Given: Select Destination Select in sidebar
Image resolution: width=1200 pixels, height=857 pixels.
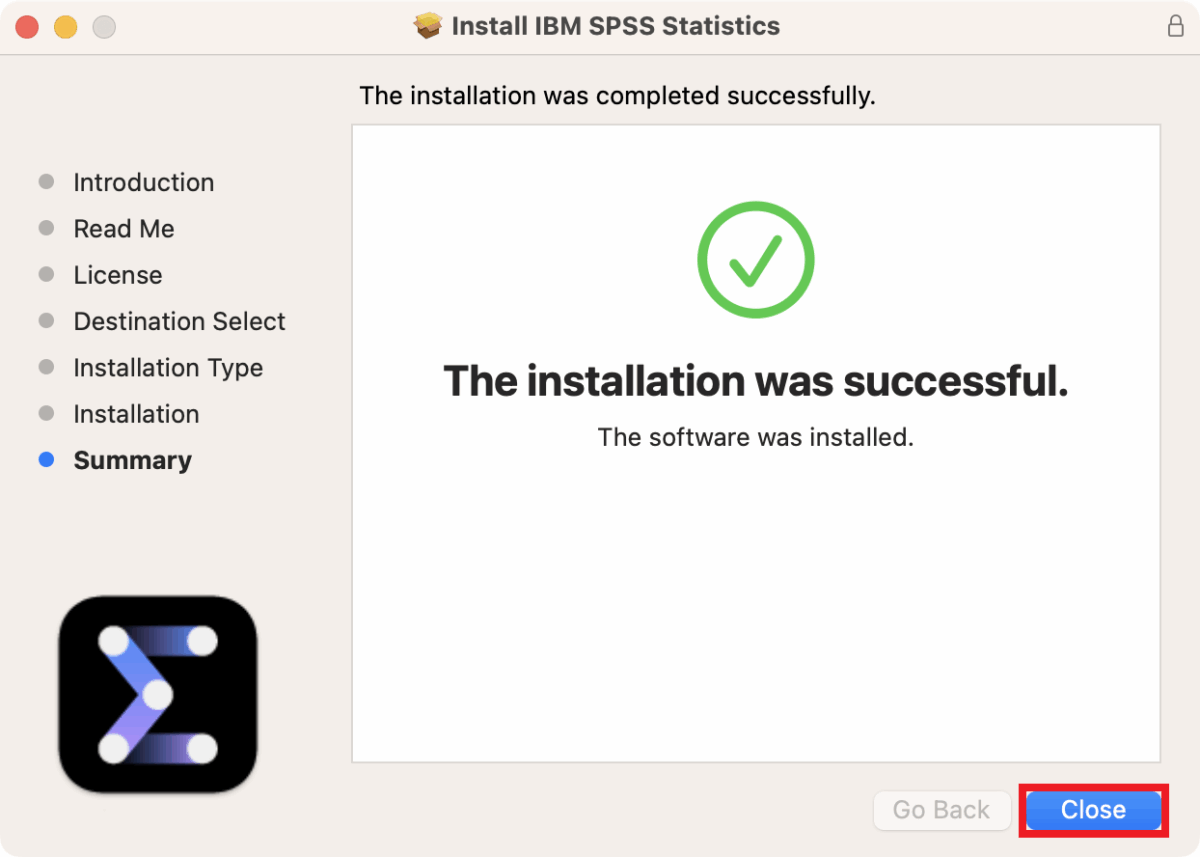Looking at the screenshot, I should point(179,321).
